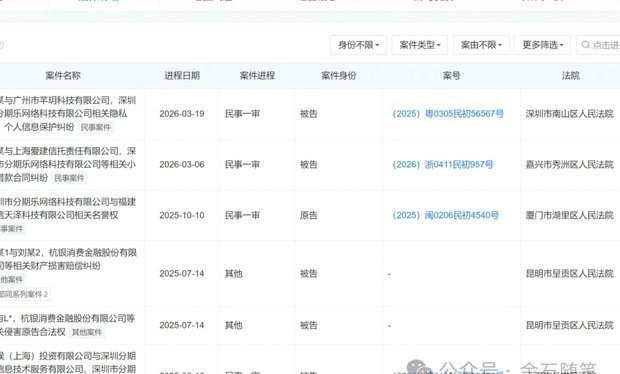Click the 案号 column header
The image size is (620, 374).
point(452,76)
